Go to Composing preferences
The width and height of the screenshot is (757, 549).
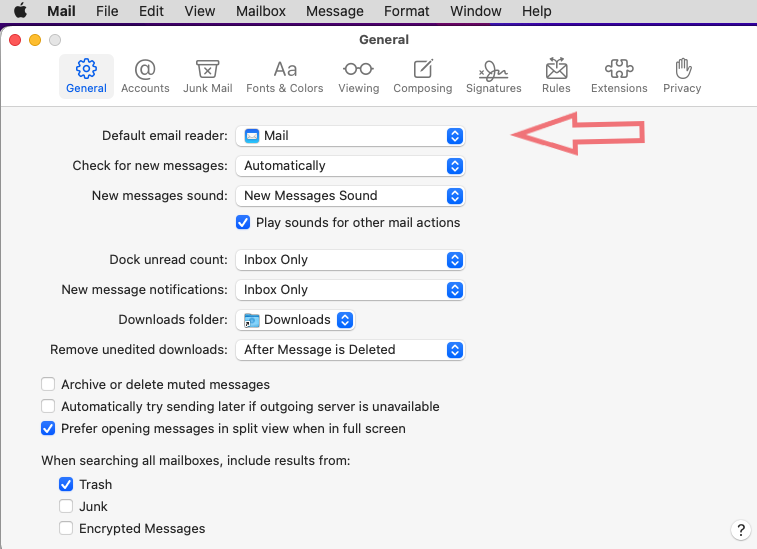click(422, 76)
